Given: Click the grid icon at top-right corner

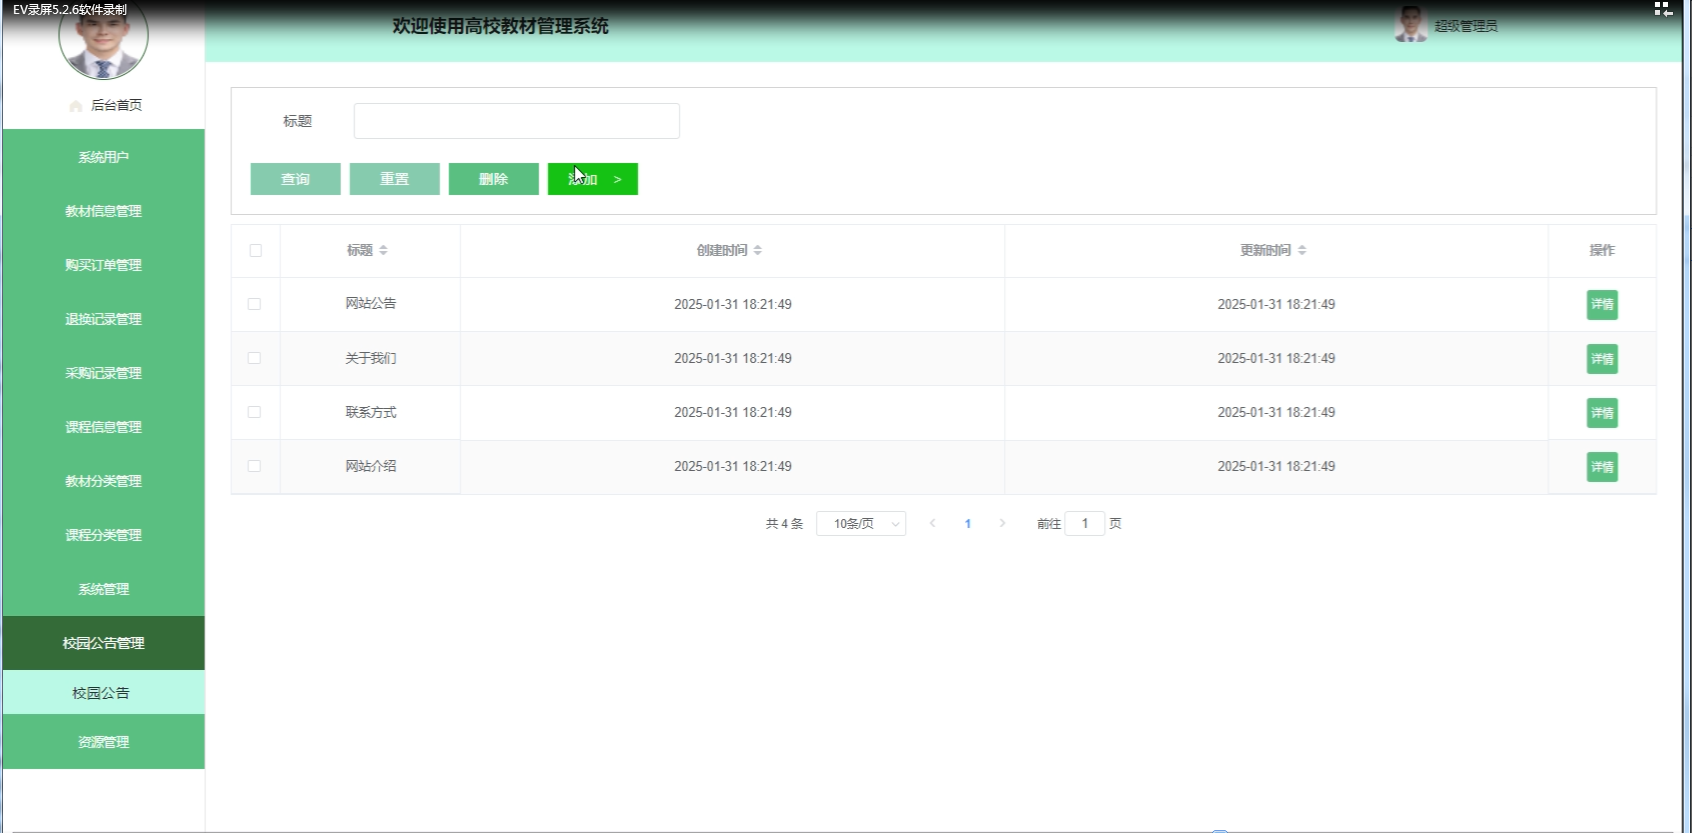Looking at the screenshot, I should click(1663, 9).
